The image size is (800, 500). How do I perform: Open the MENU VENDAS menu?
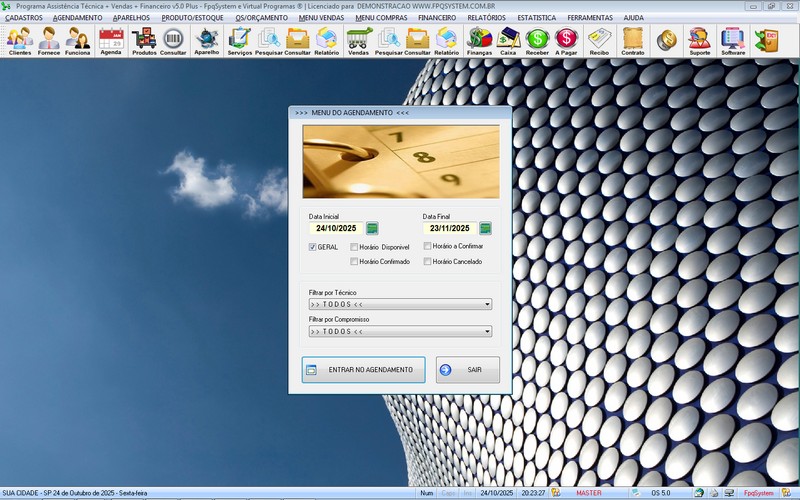click(x=321, y=17)
